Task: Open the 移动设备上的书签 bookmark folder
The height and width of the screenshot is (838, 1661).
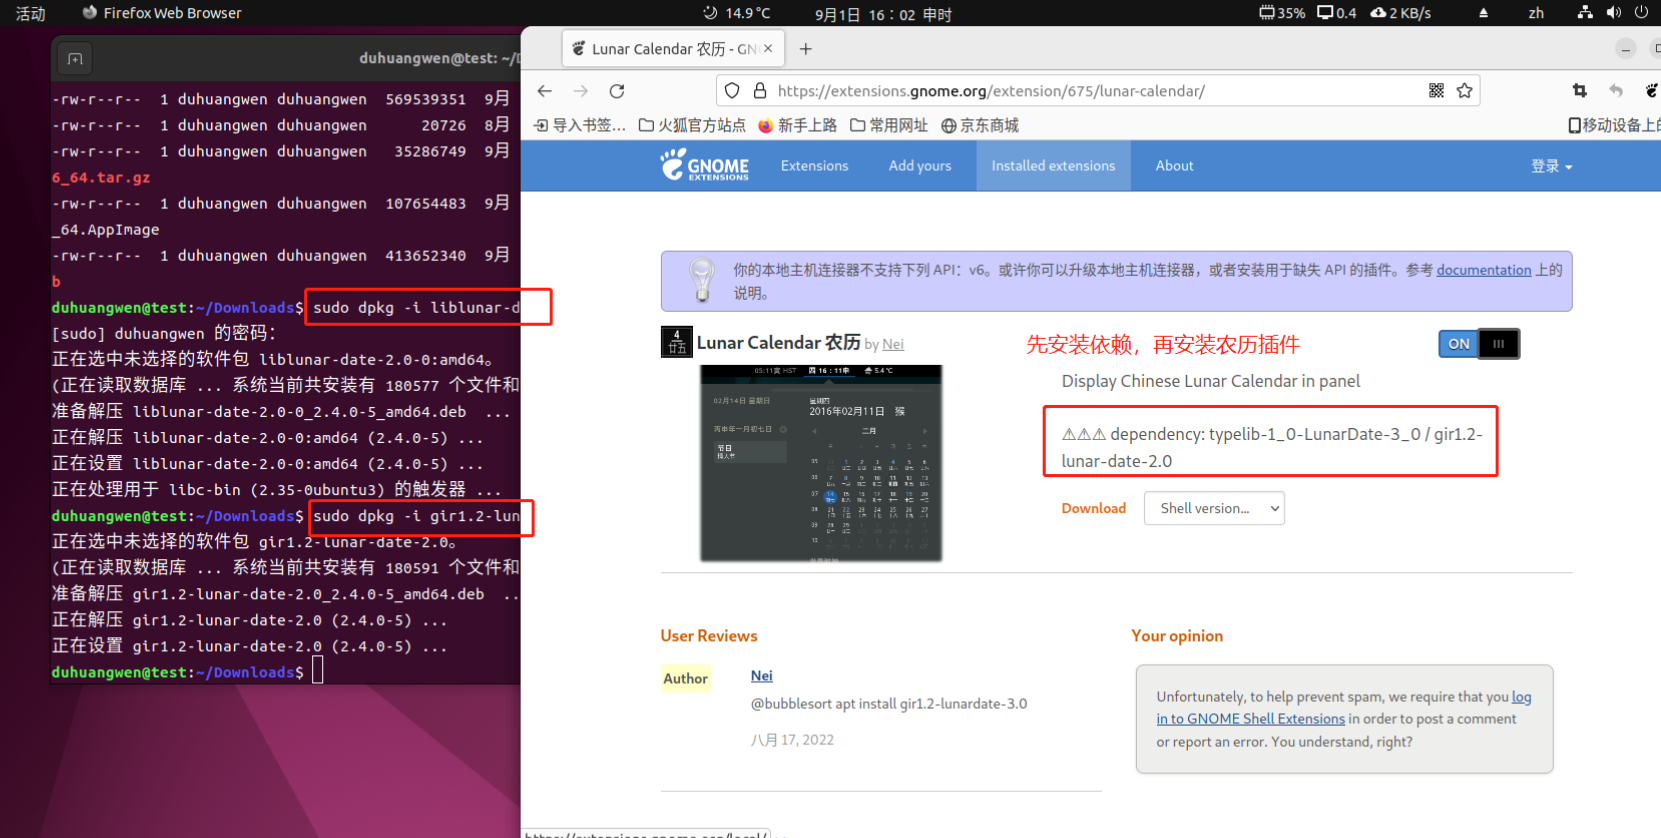Action: [x=1613, y=125]
